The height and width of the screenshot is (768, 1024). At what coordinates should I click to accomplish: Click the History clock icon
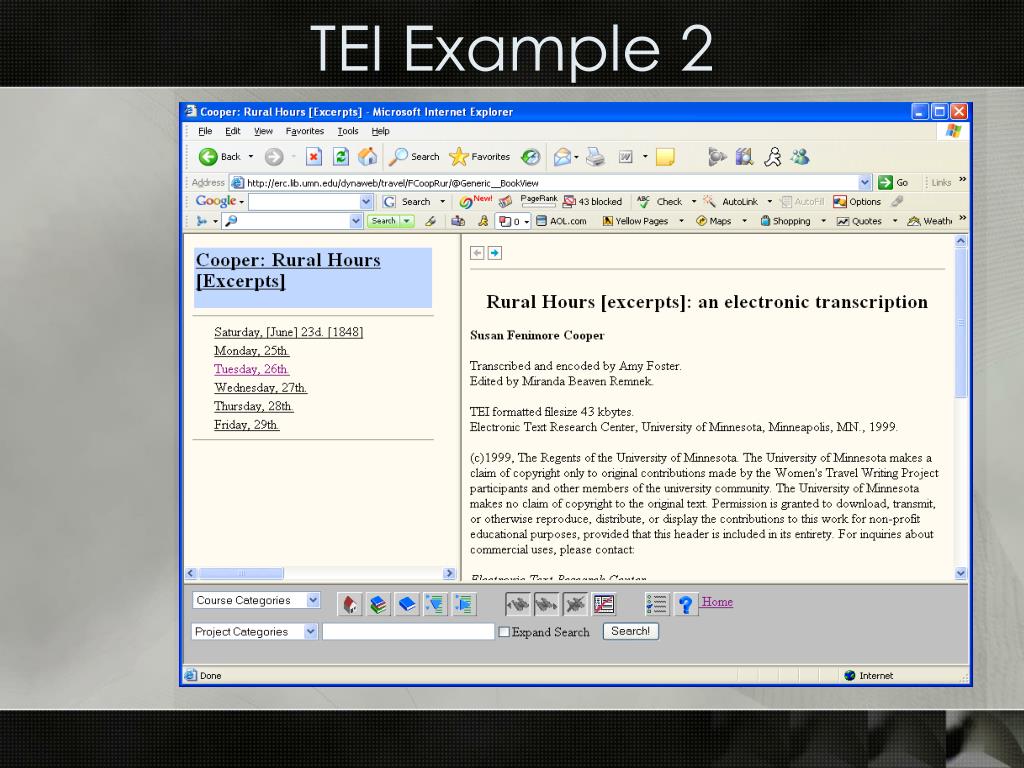click(x=530, y=157)
